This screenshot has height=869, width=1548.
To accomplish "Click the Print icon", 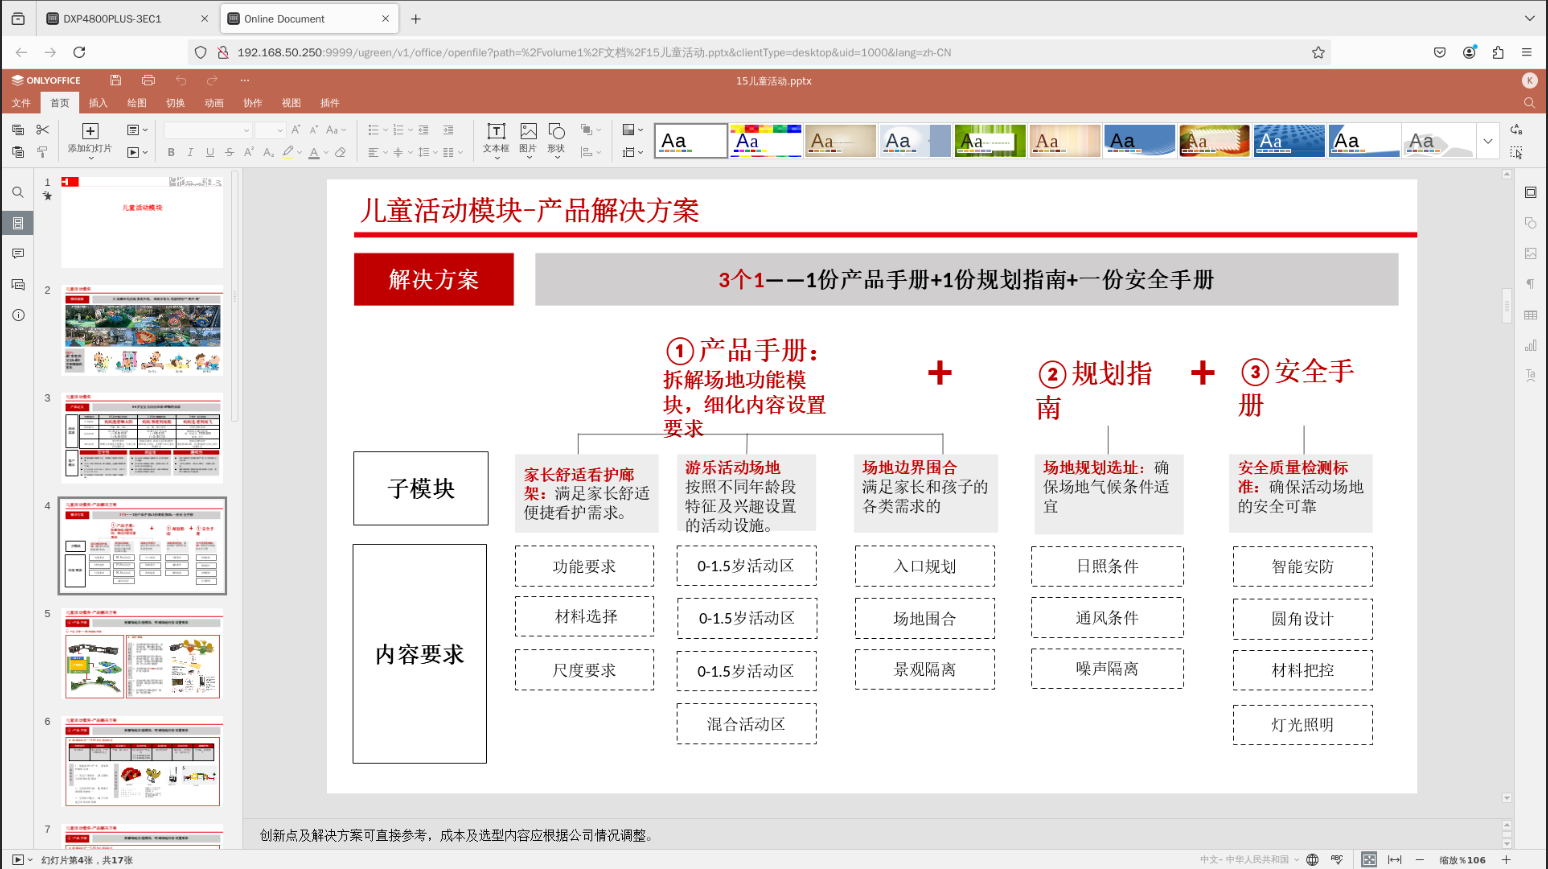I will coord(148,80).
